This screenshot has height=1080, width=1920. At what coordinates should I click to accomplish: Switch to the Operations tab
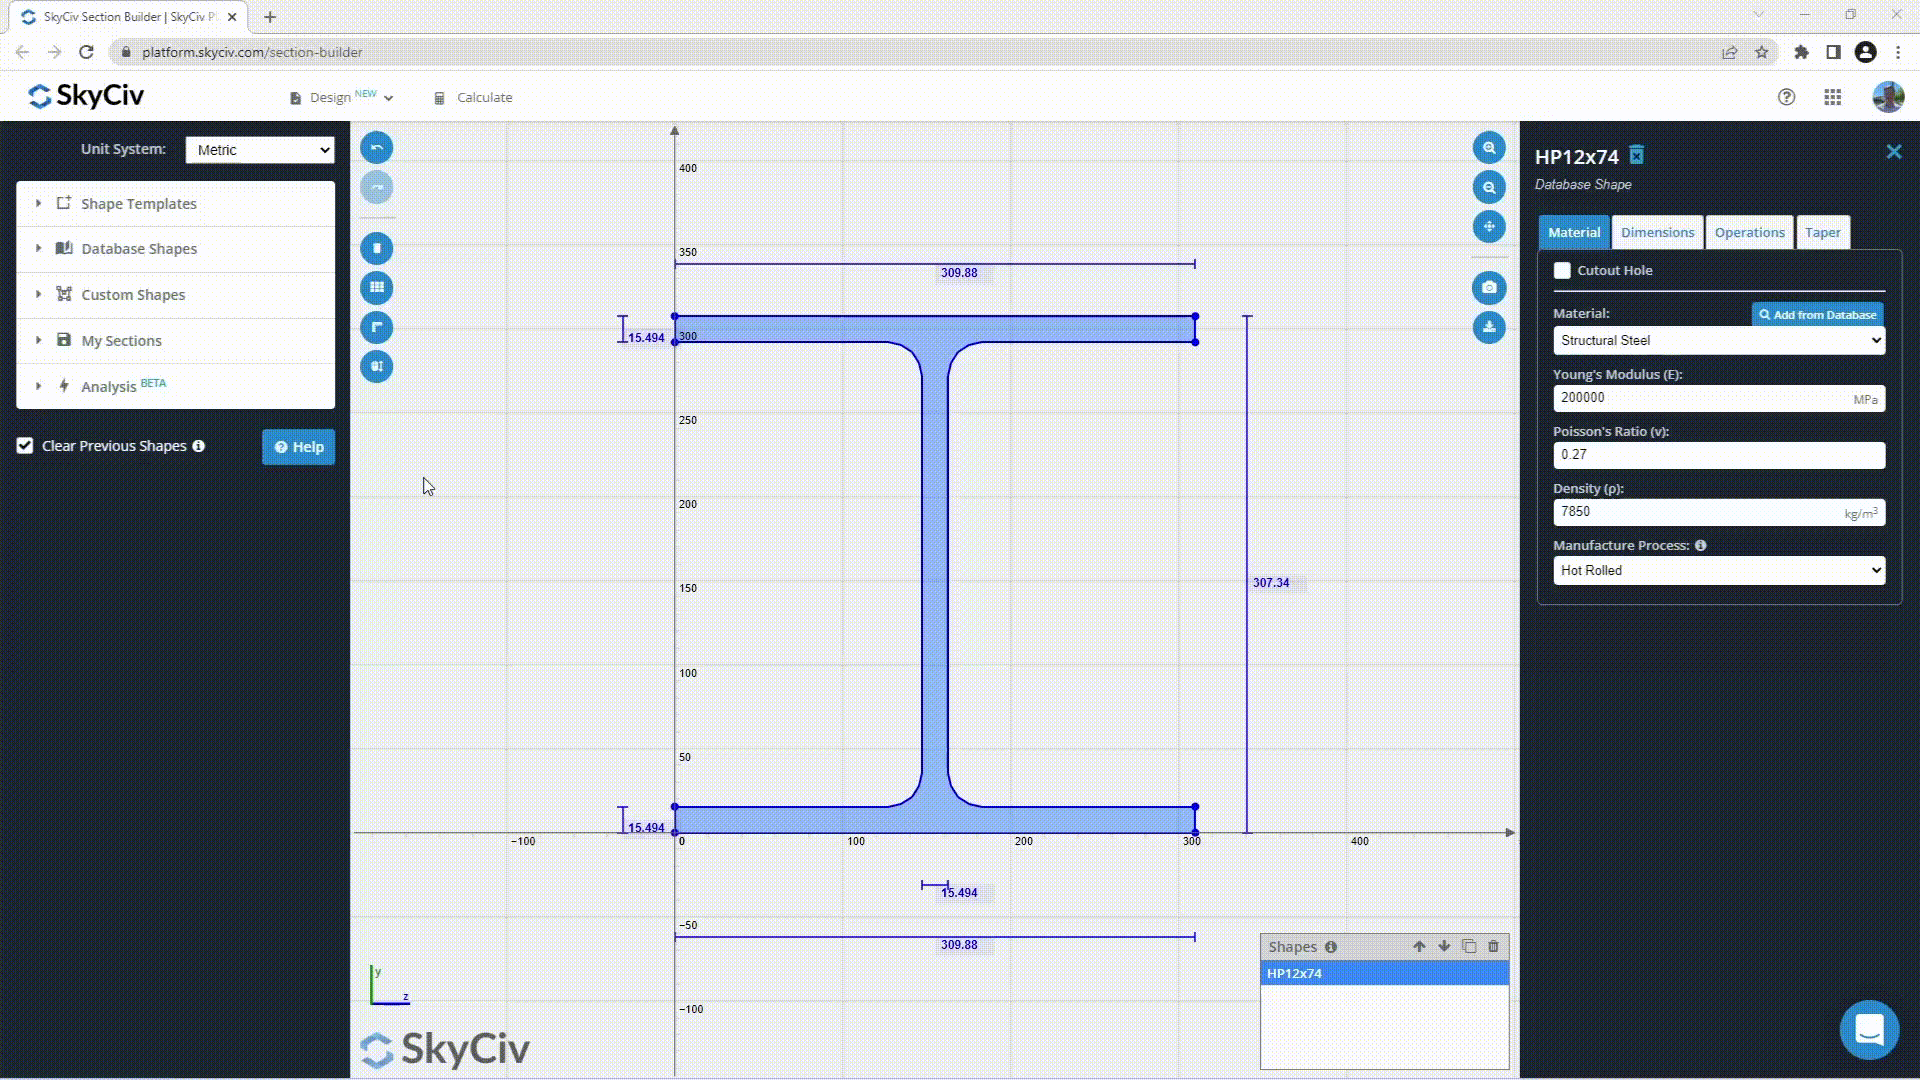point(1749,232)
